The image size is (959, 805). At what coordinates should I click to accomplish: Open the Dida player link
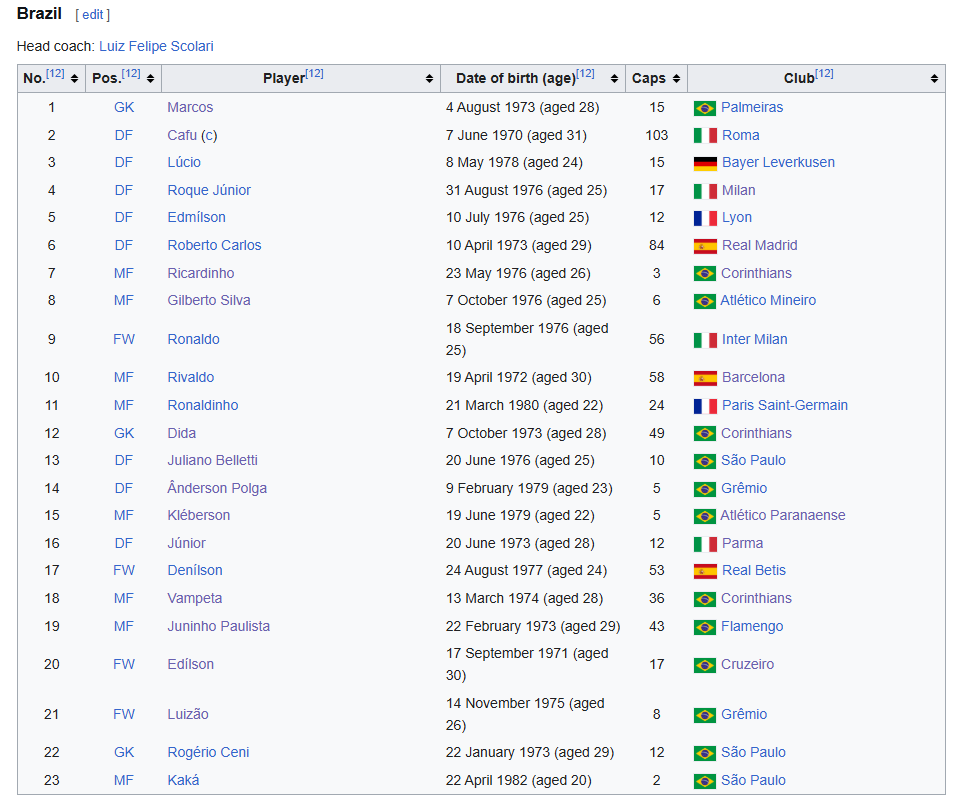(x=182, y=434)
